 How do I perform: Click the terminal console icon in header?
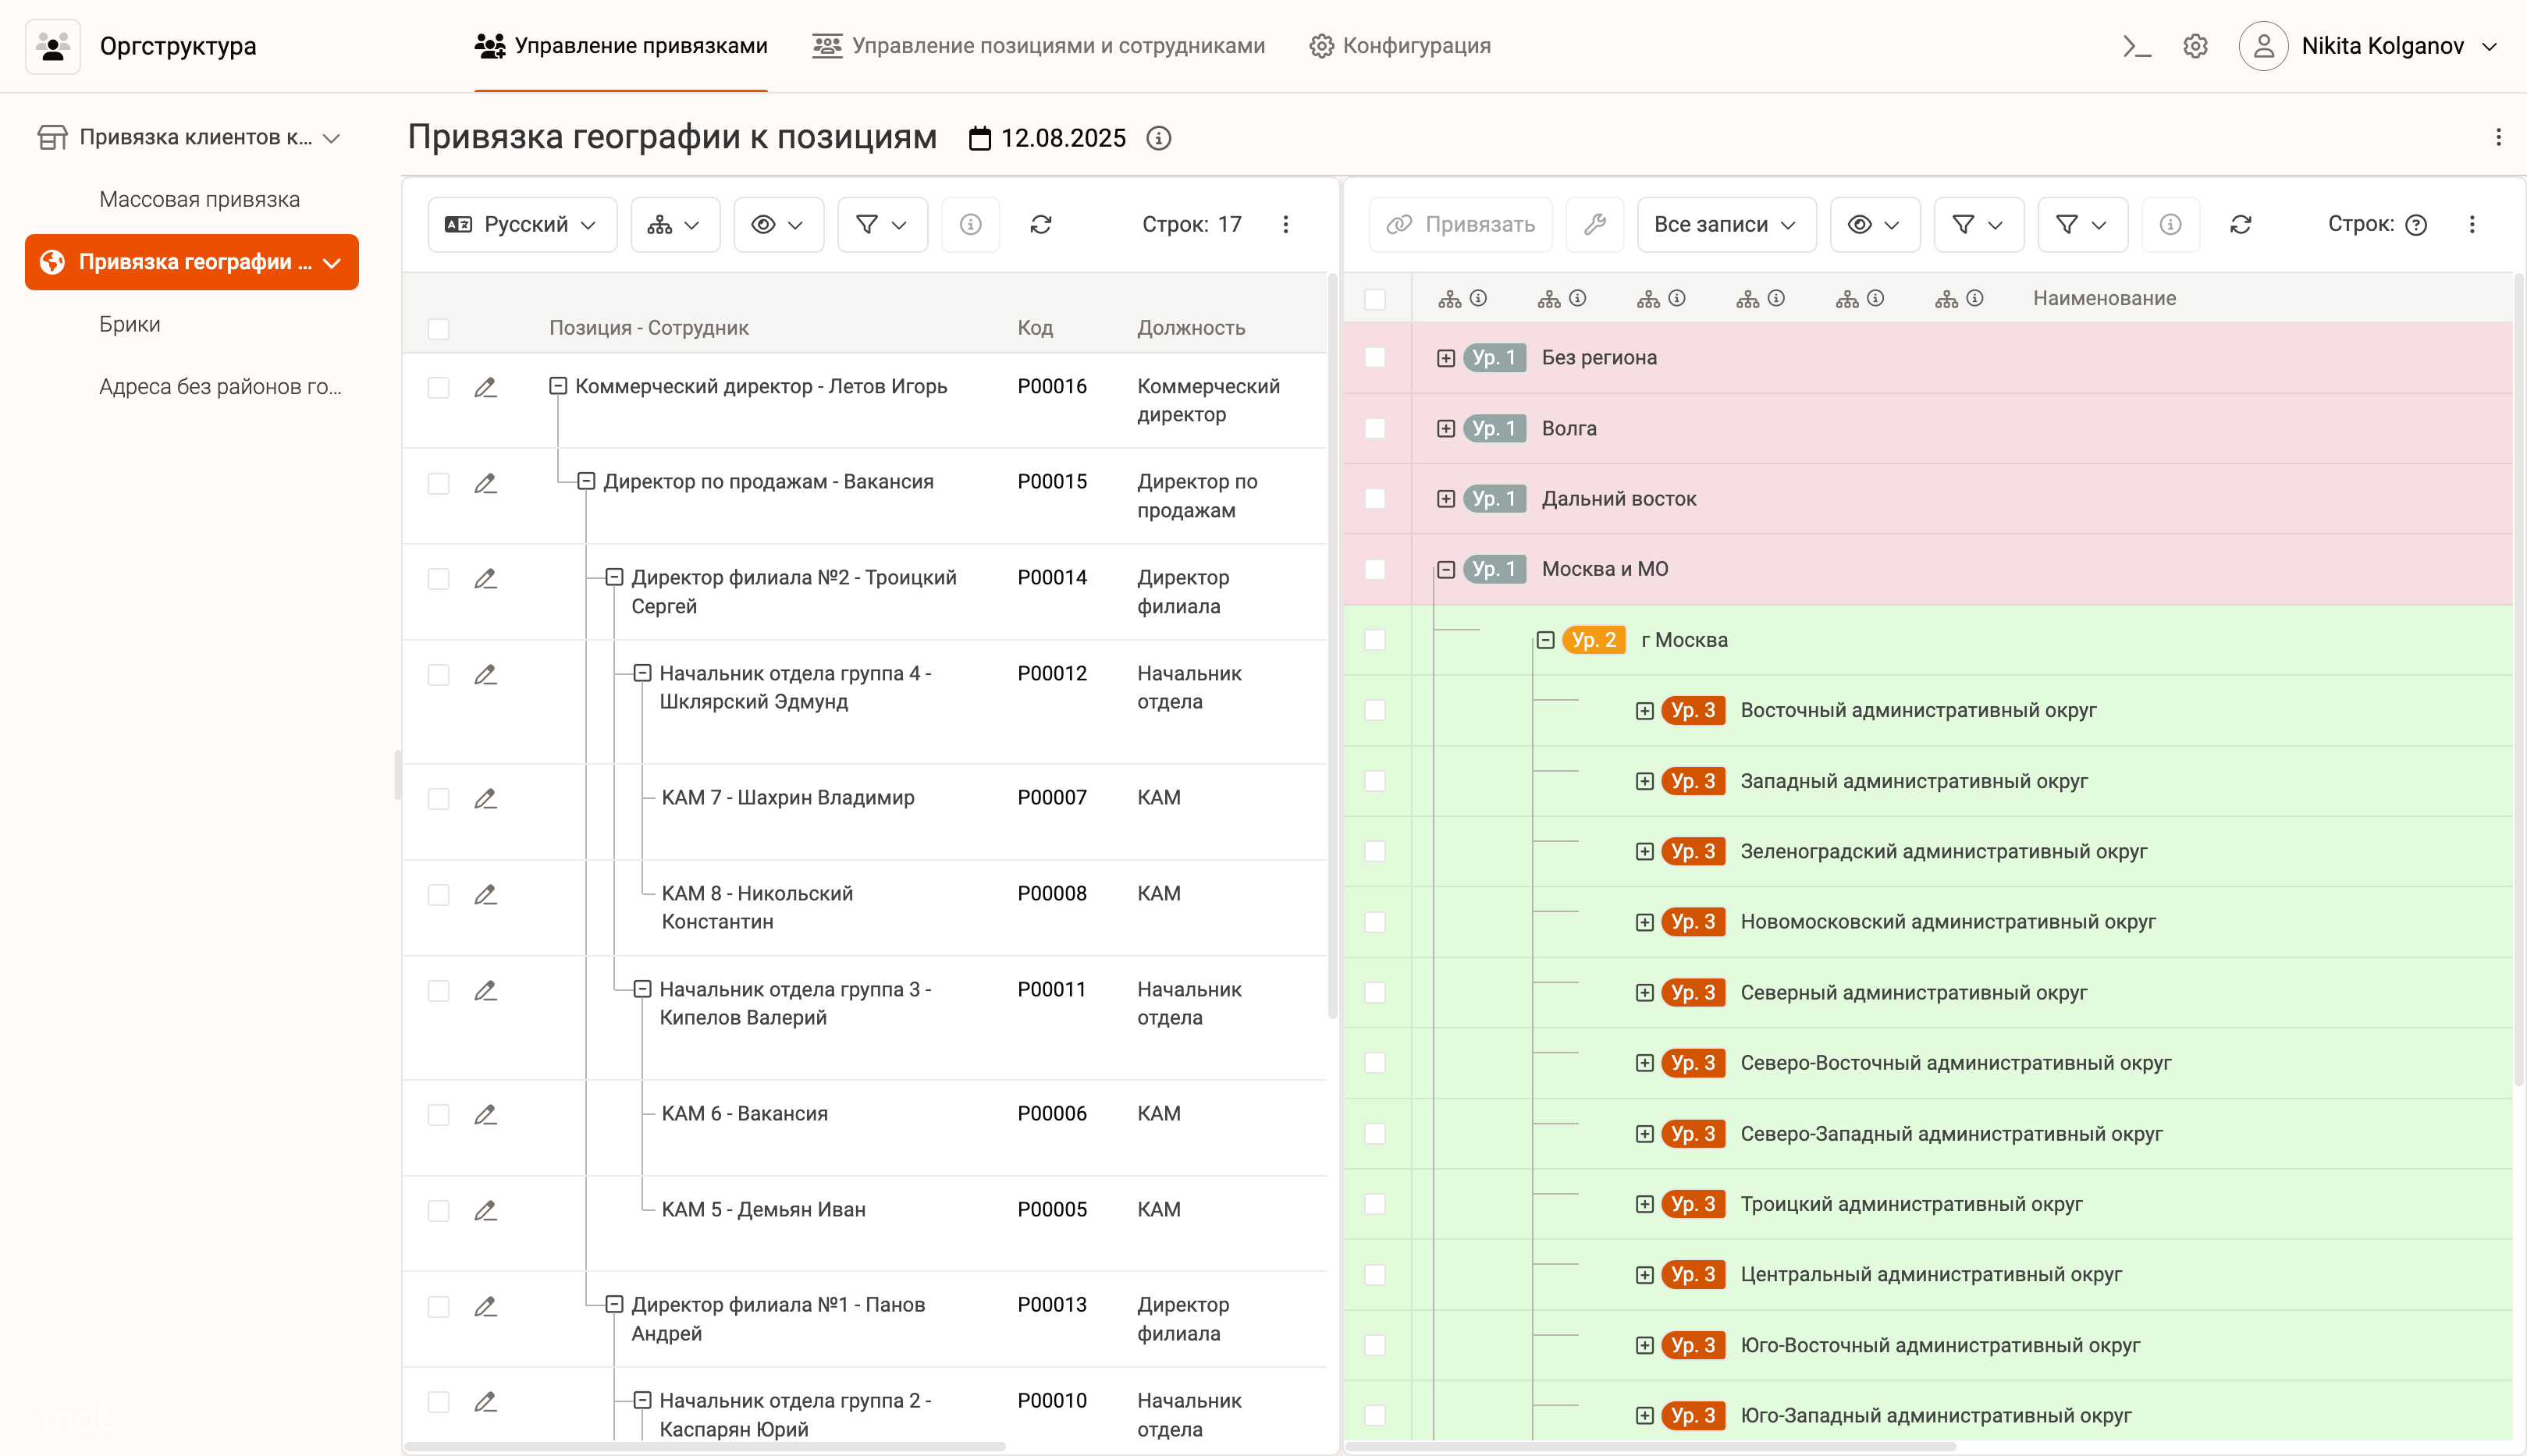pyautogui.click(x=2136, y=46)
